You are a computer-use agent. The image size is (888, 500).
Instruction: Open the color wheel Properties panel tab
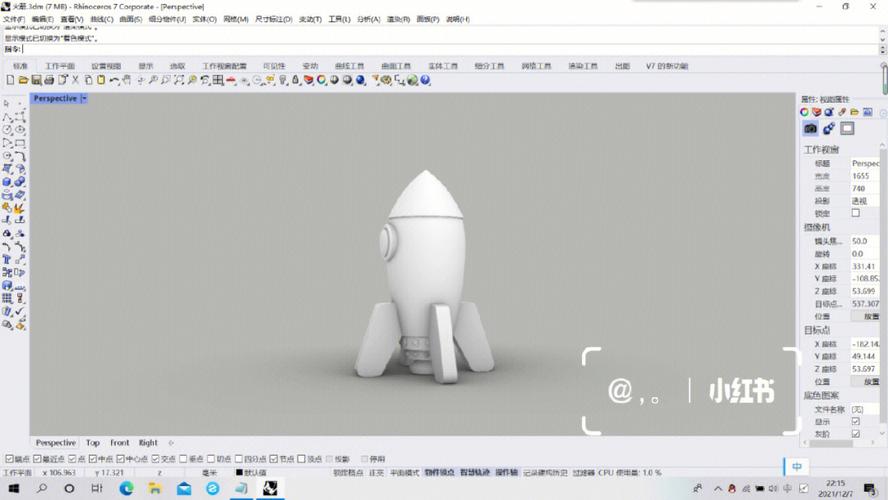804,112
